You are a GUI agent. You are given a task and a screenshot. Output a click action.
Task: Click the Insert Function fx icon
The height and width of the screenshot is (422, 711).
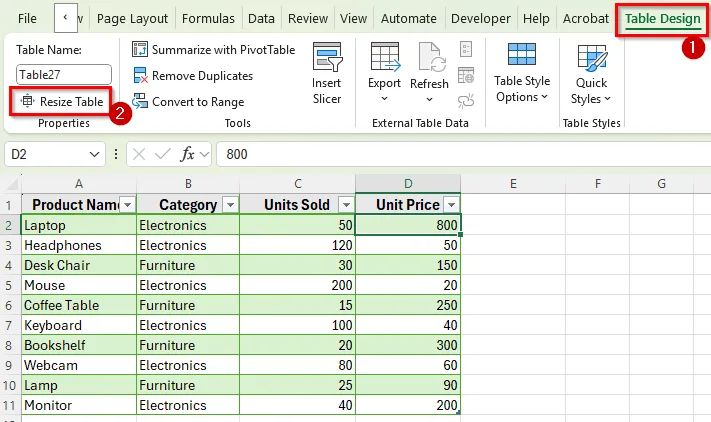point(186,155)
